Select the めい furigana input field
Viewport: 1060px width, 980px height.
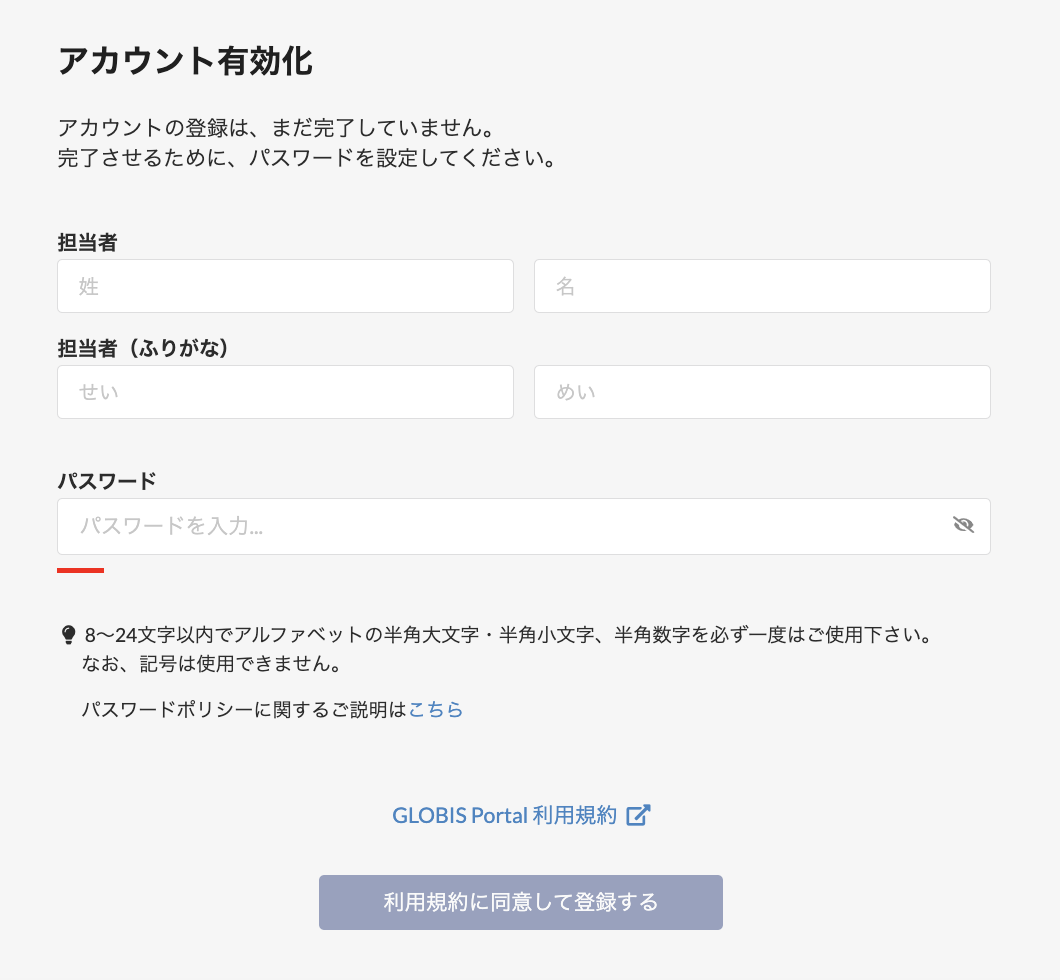762,392
